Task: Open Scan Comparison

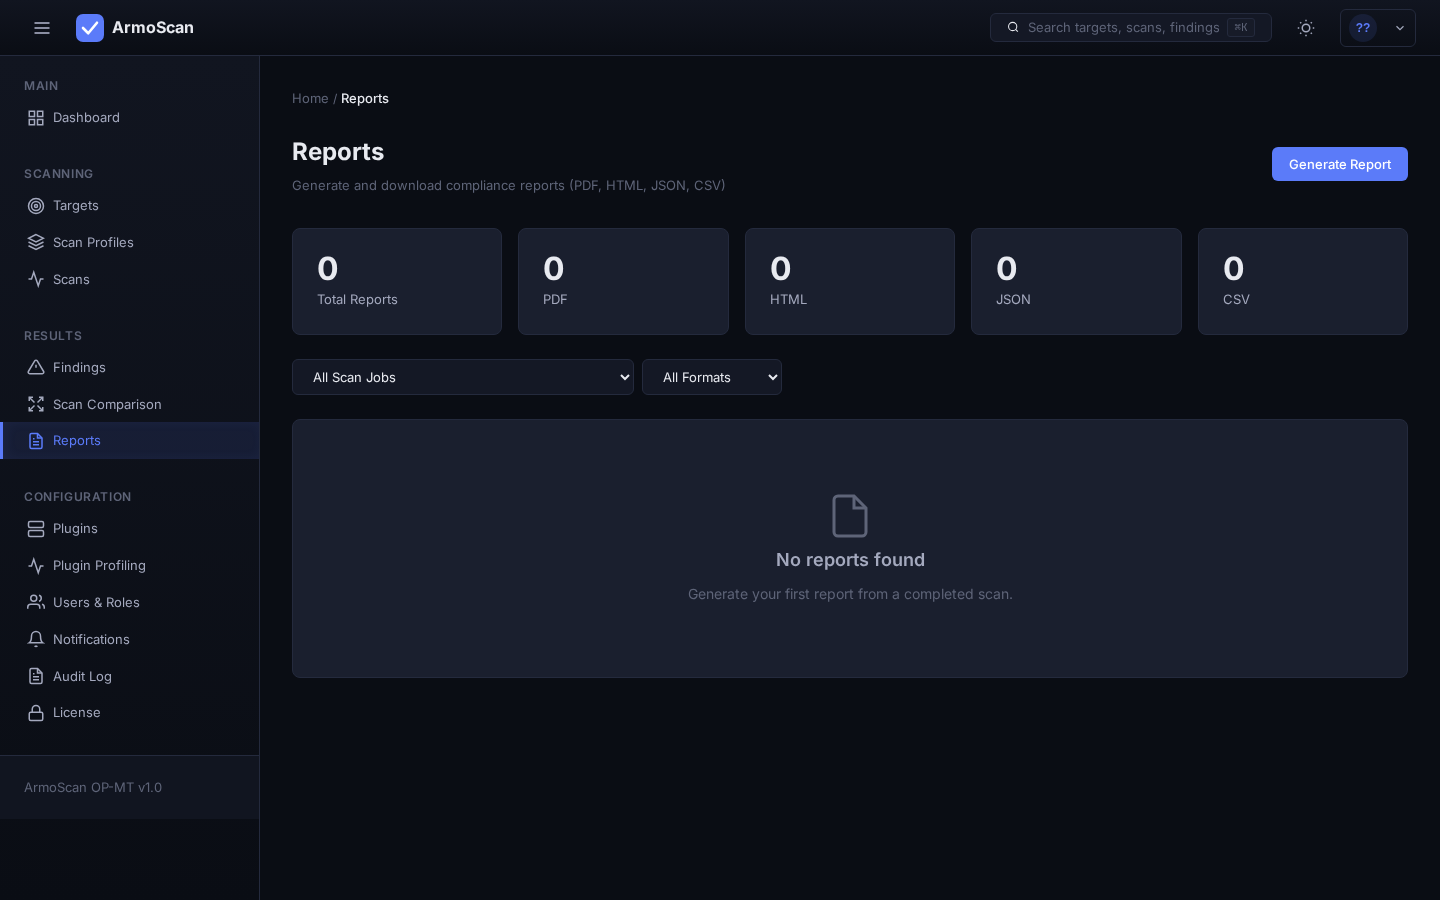Action: coord(130,405)
